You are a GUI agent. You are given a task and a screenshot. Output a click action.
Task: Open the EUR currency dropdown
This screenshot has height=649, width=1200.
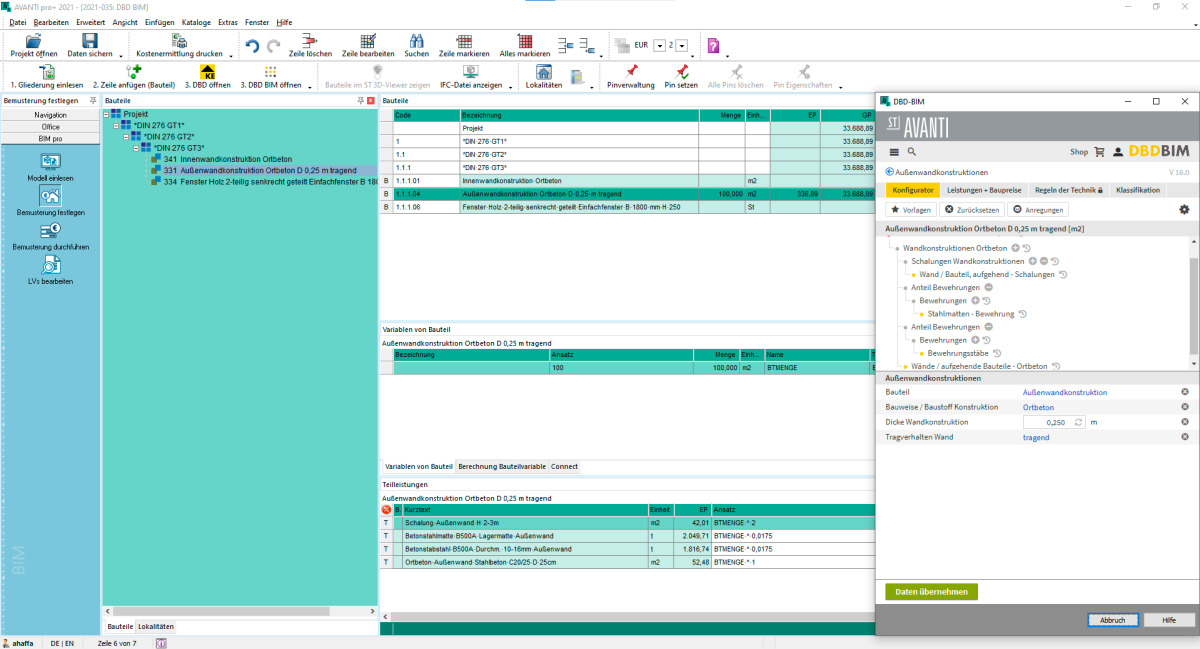coord(657,46)
